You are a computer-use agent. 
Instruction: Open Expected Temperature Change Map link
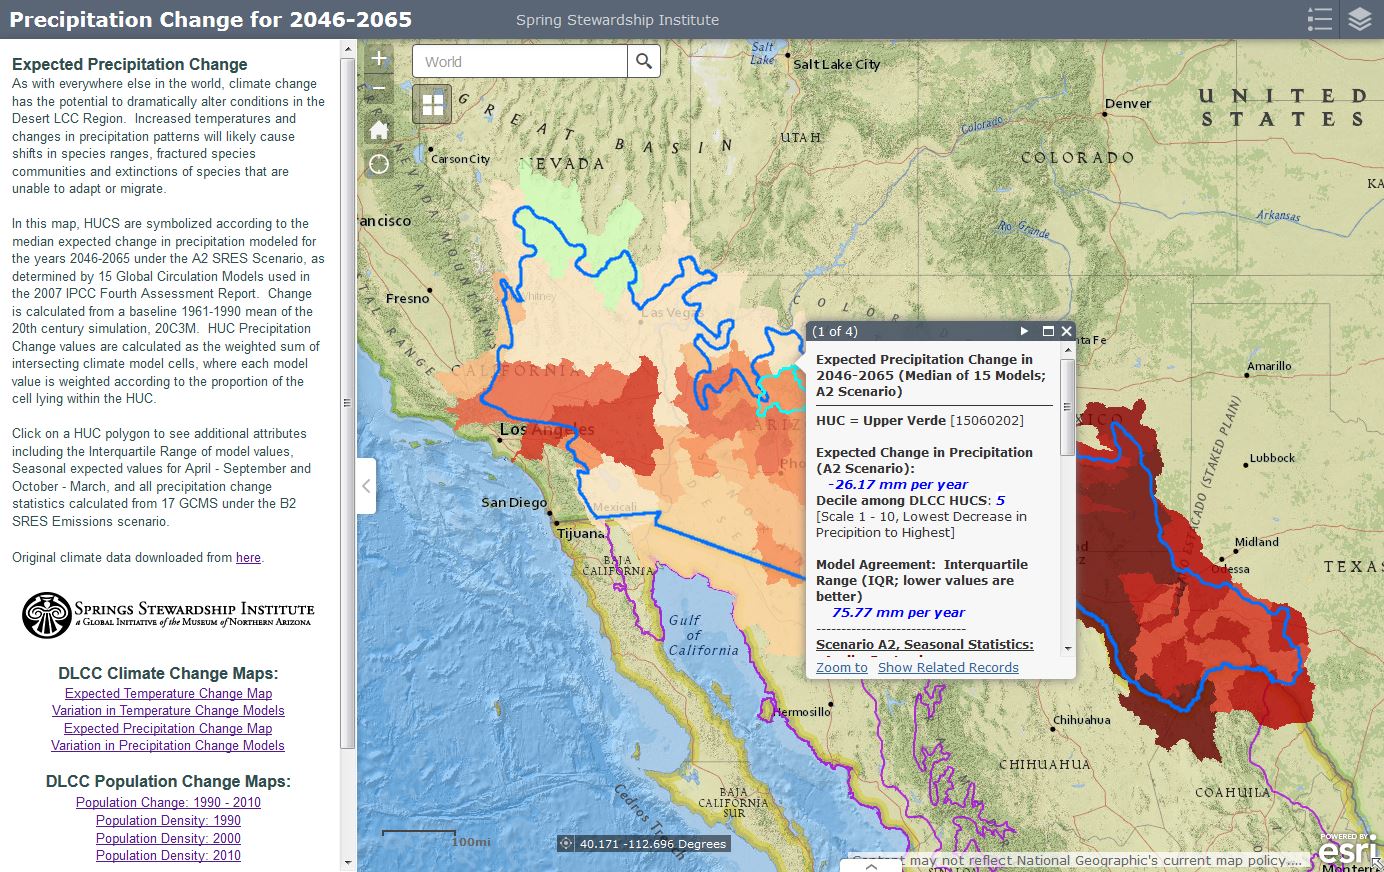pos(168,693)
